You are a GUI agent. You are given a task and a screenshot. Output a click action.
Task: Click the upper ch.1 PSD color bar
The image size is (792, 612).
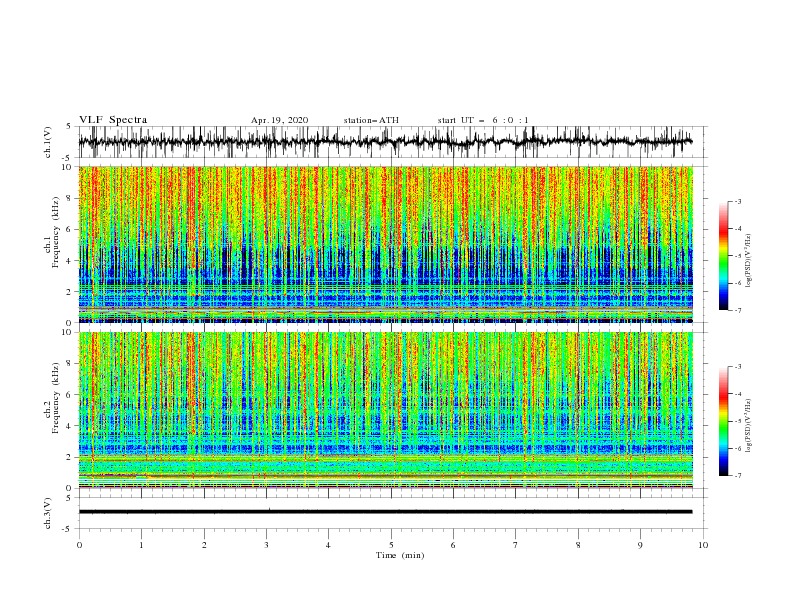724,256
